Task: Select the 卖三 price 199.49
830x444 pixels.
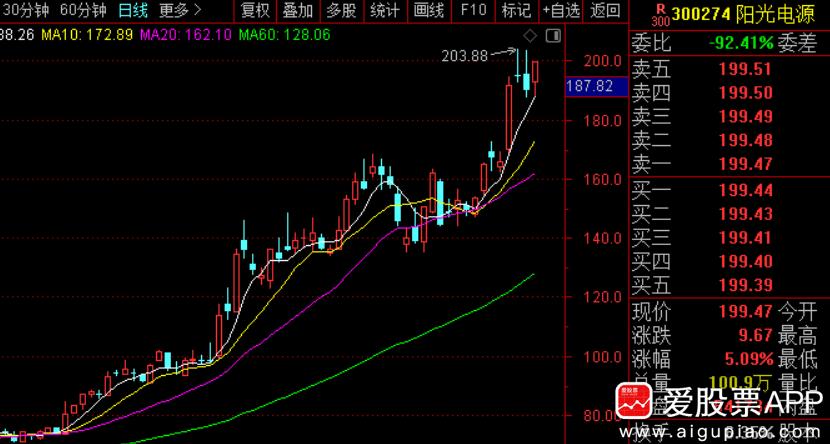Action: [x=746, y=116]
